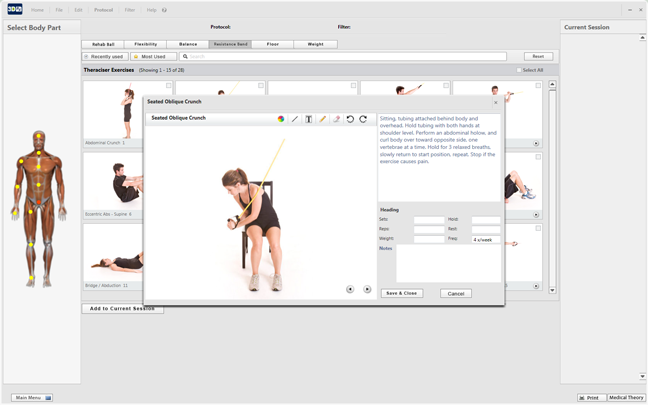Open the color wheel picker in the image toolbar
This screenshot has height=405, width=648.
point(281,119)
